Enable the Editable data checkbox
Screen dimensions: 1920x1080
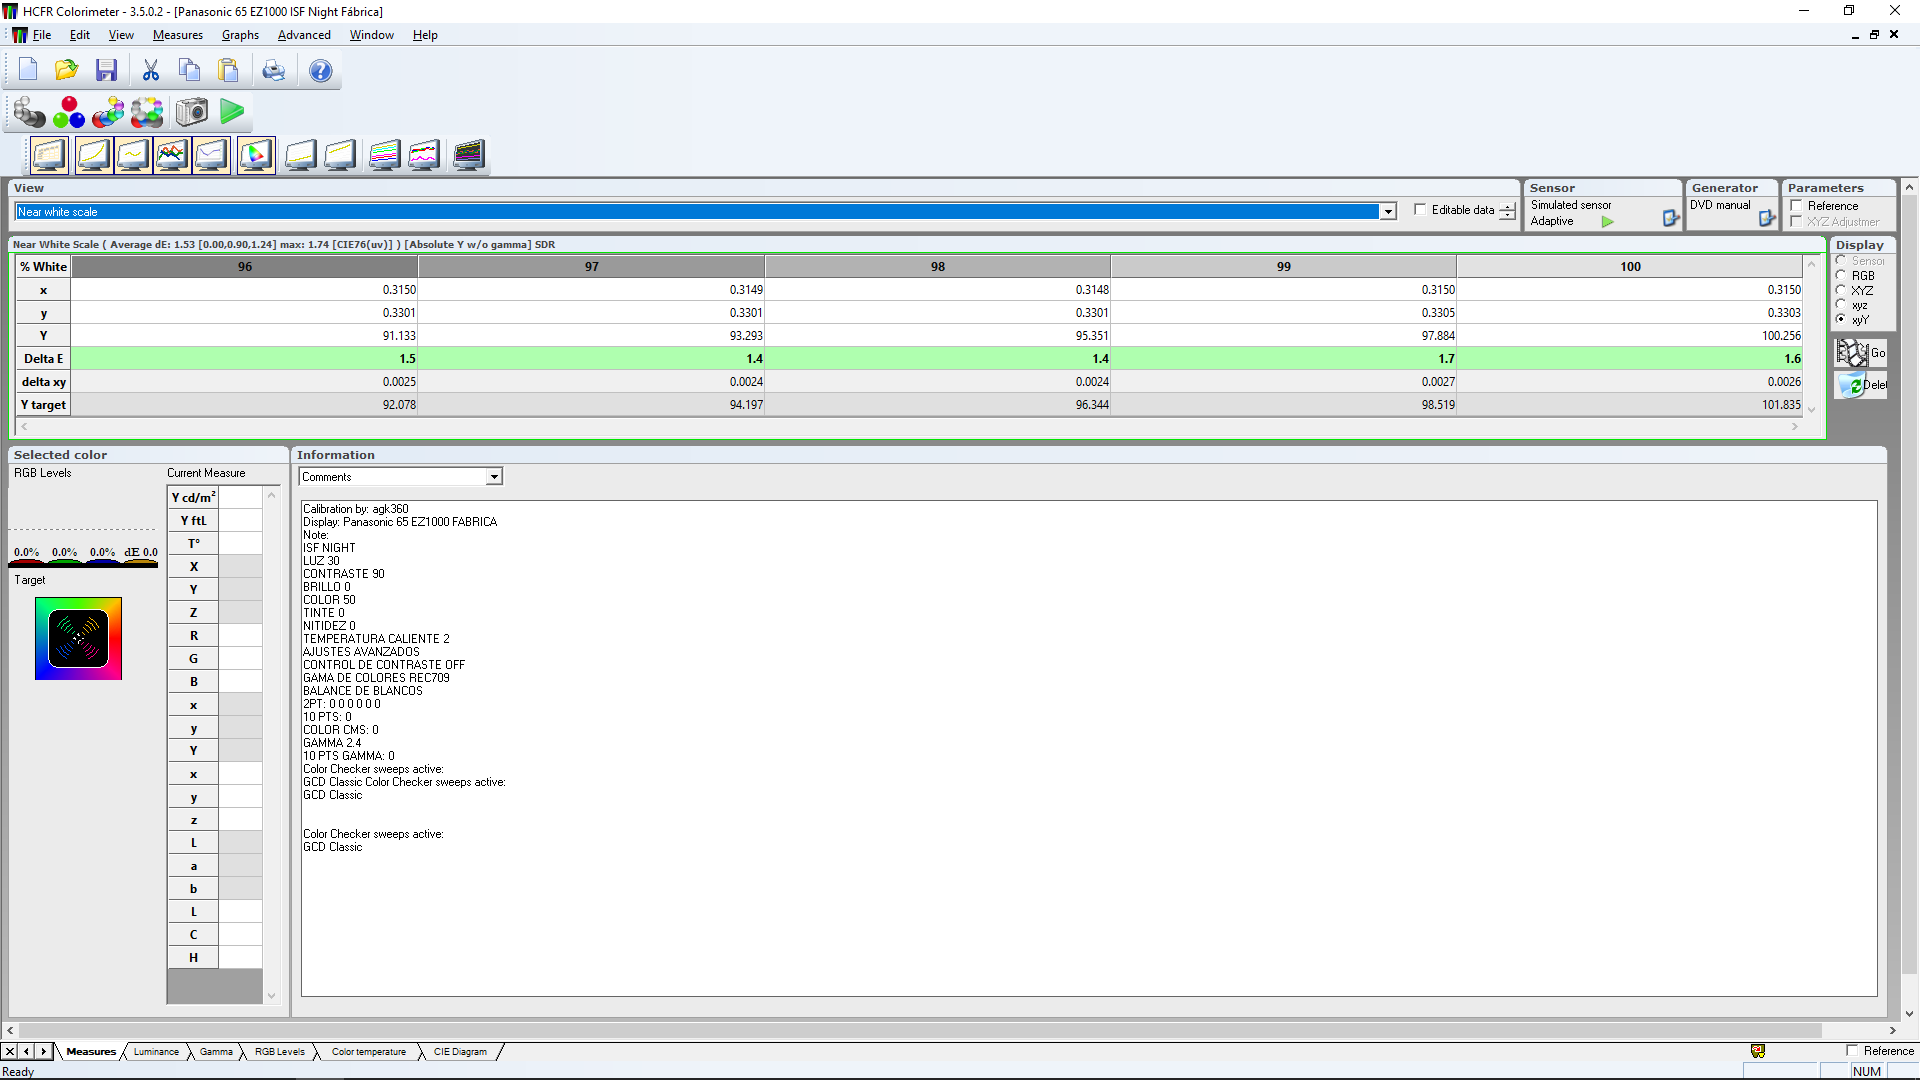tap(1420, 210)
